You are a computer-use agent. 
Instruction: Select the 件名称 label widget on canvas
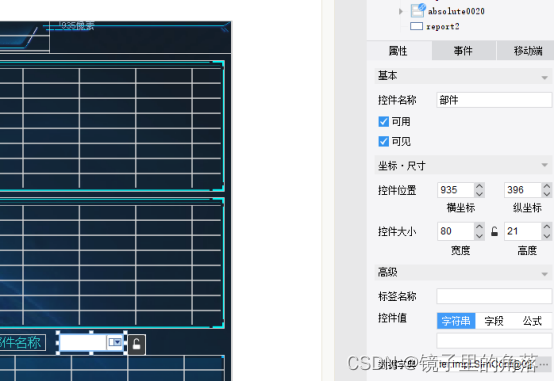[x=22, y=342]
